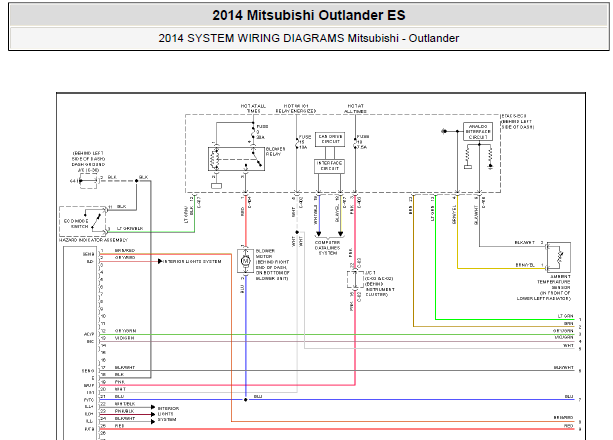Screen dimensions: 613x440
Task: Click the "BLK" label at ECO switch pin 11
Action: pyautogui.click(x=121, y=207)
